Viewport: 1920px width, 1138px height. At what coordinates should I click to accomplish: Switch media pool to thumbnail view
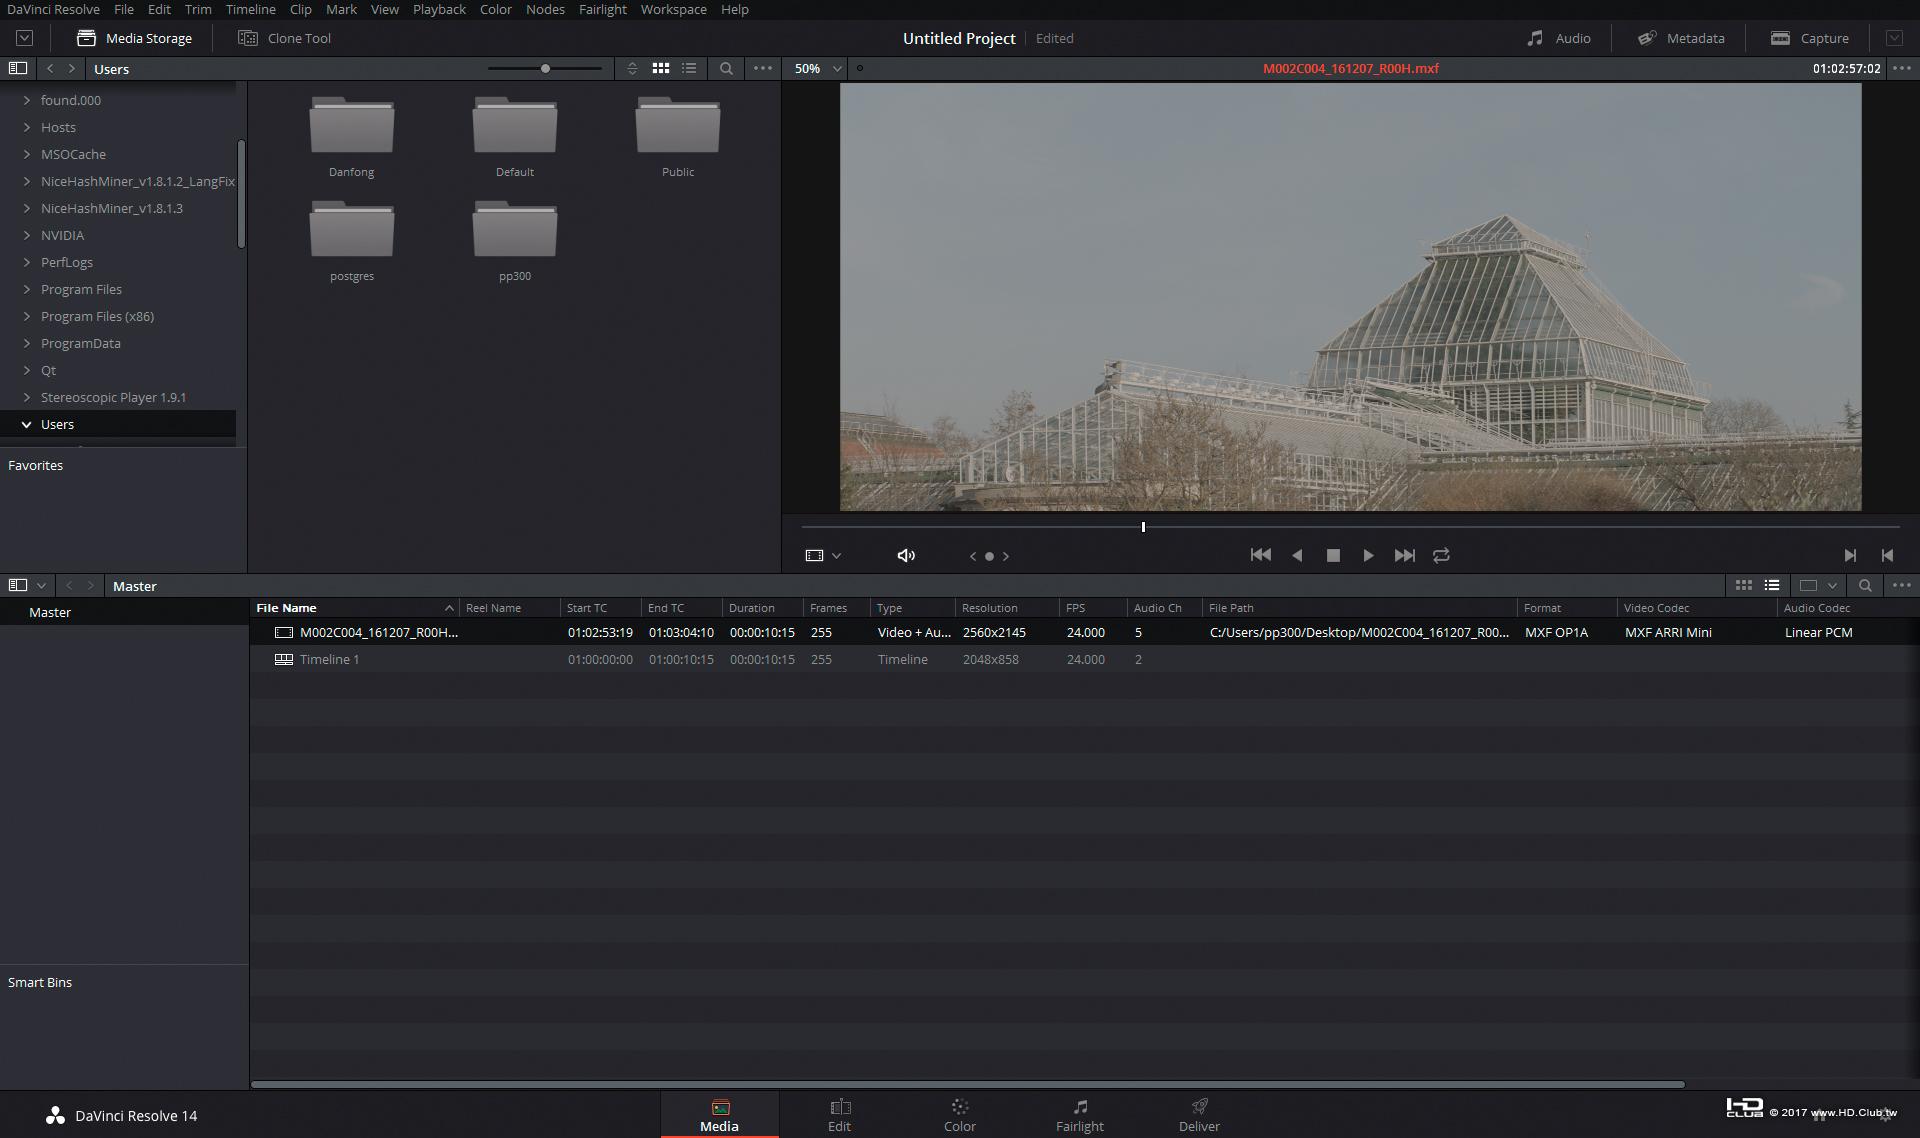[x=1743, y=585]
